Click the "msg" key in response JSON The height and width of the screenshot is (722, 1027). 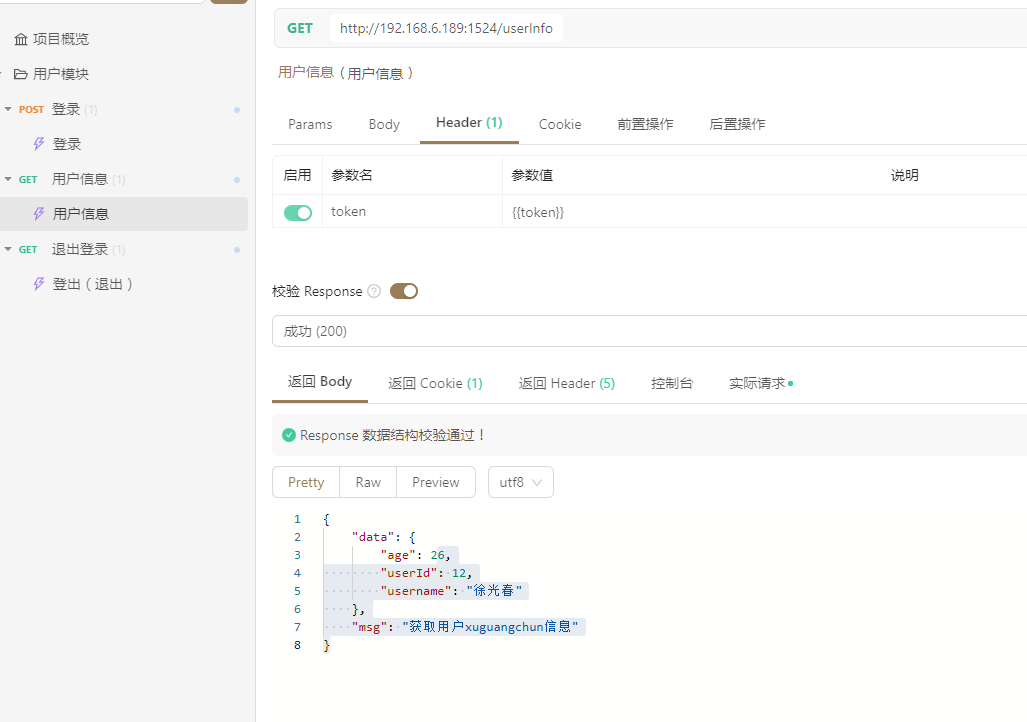[369, 627]
